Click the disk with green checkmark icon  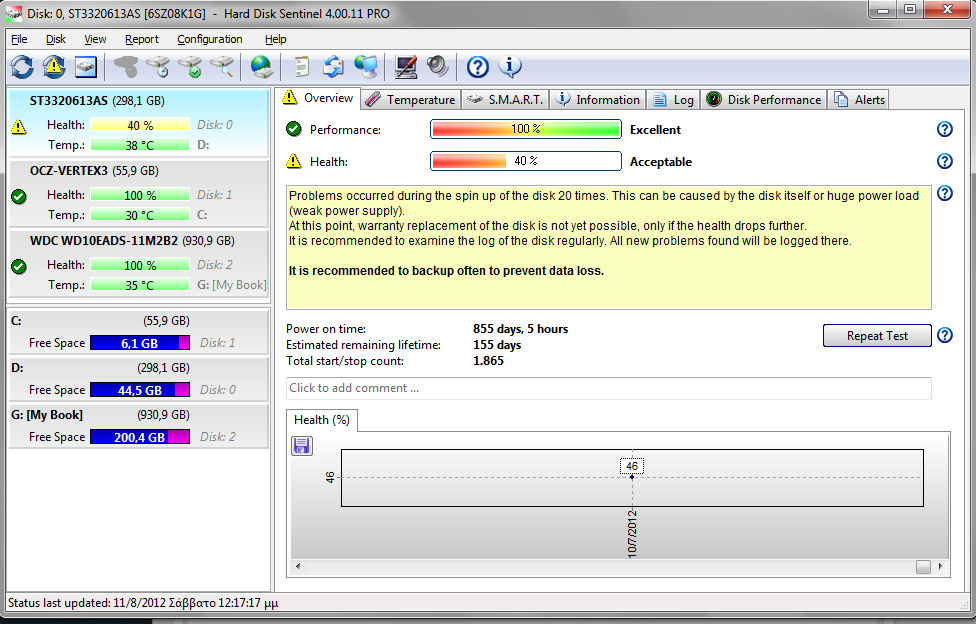[190, 67]
